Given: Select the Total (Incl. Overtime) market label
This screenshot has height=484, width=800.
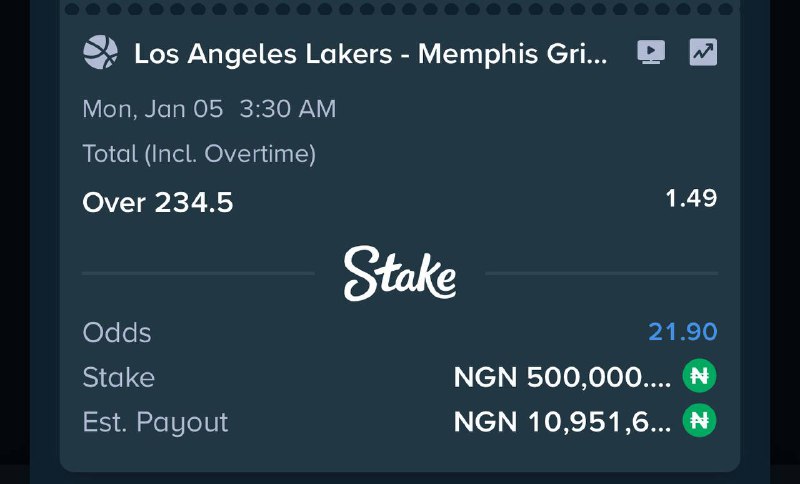Looking at the screenshot, I should [199, 154].
